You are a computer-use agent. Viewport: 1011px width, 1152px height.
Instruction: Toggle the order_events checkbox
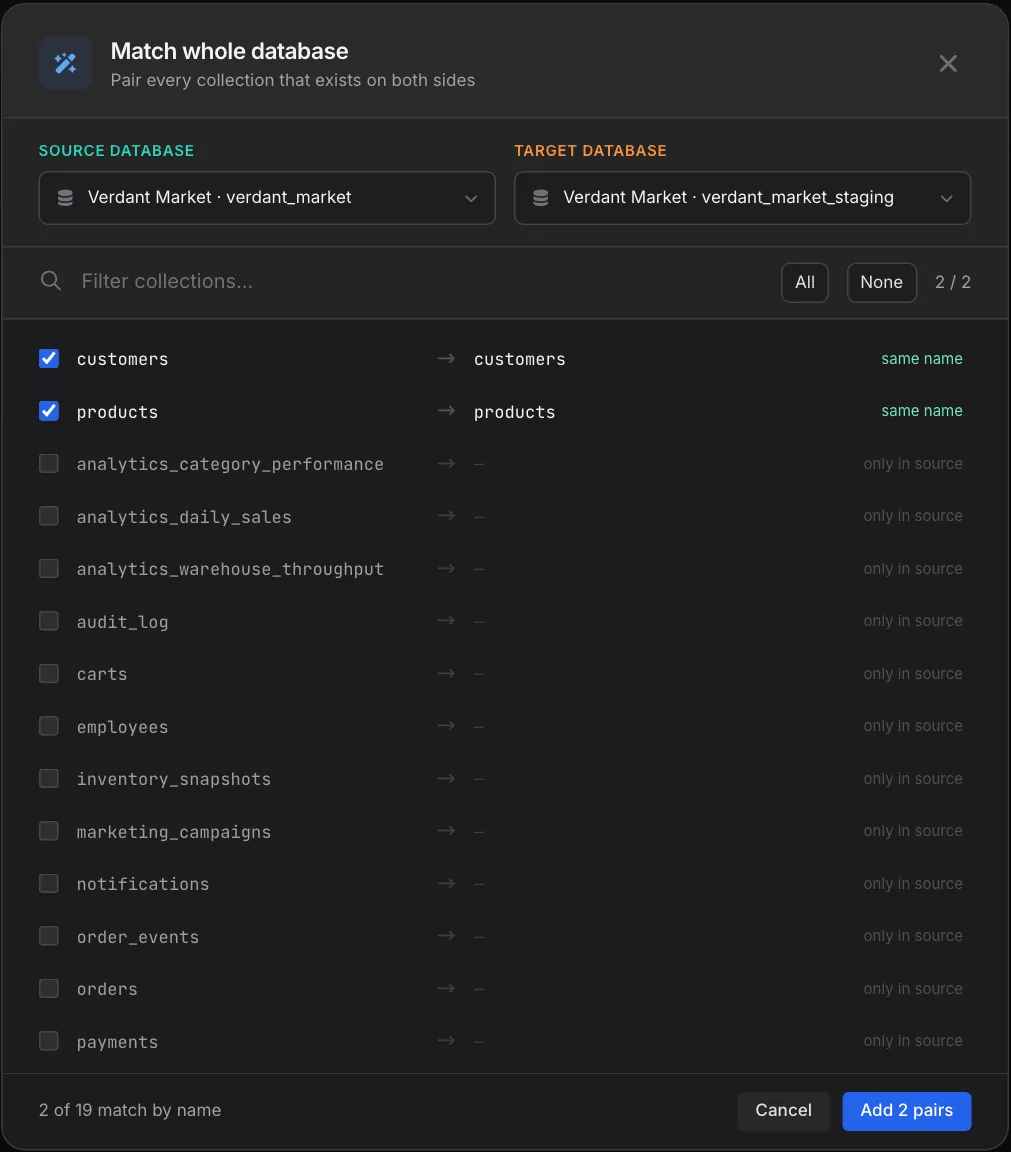click(x=48, y=936)
